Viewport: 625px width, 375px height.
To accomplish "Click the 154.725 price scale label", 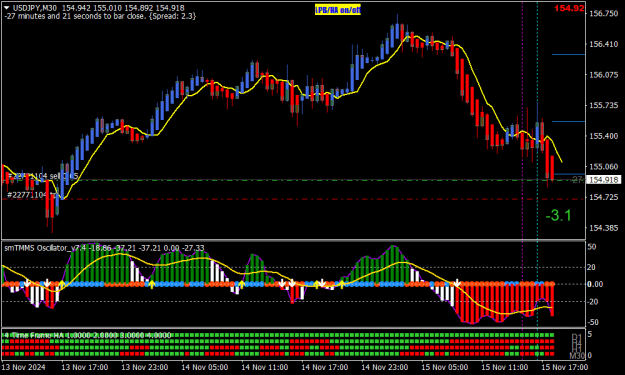I will click(603, 197).
